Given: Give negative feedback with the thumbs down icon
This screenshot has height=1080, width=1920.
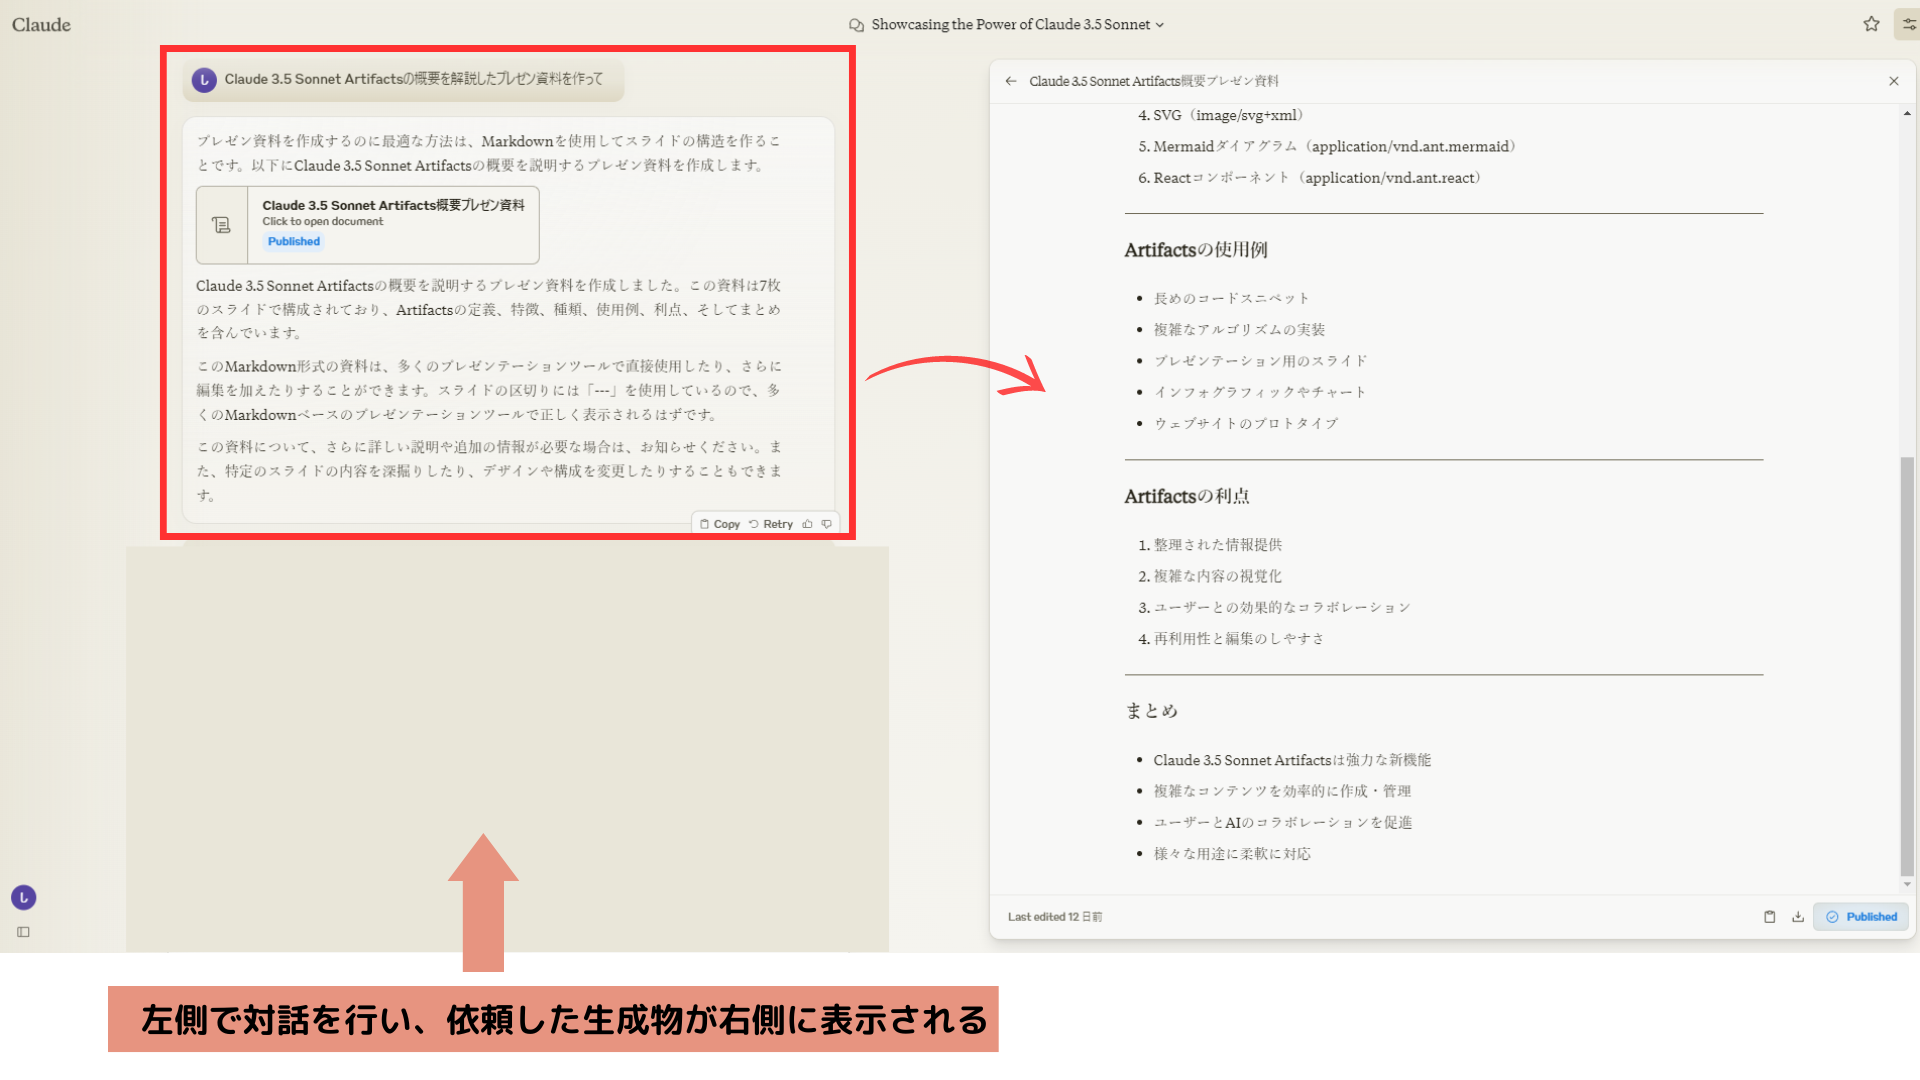Looking at the screenshot, I should point(826,523).
